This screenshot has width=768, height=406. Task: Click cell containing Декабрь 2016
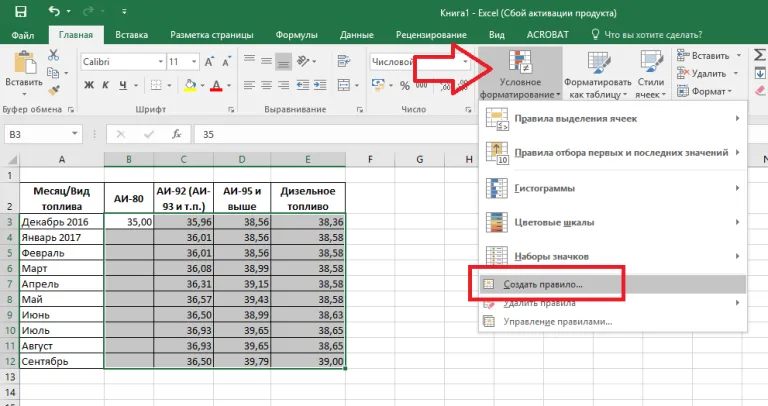pos(61,222)
